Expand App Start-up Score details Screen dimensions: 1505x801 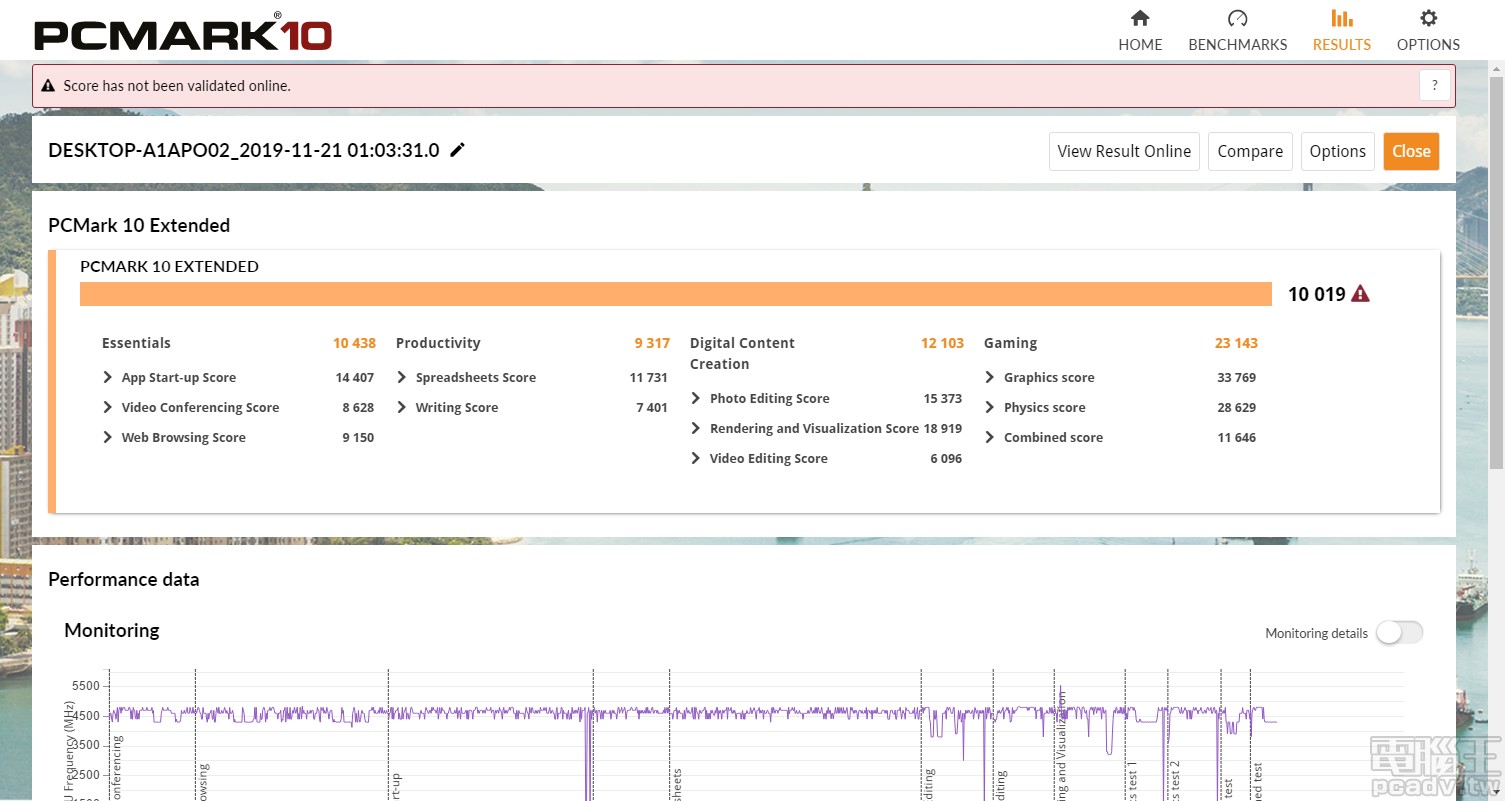tap(108, 378)
